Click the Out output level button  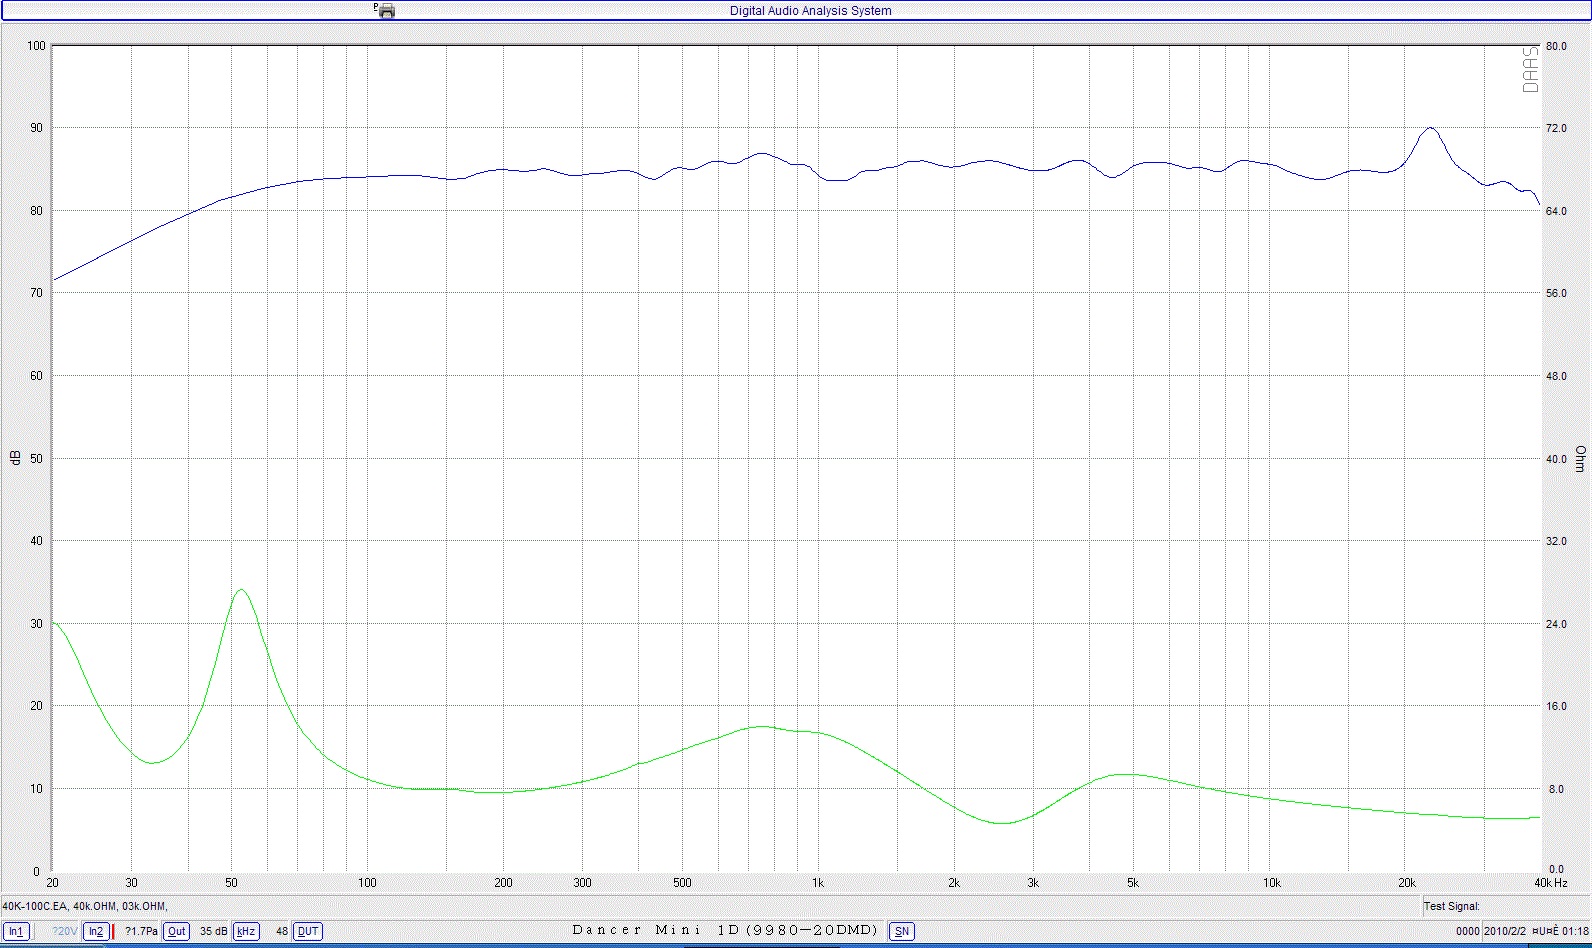pos(176,931)
